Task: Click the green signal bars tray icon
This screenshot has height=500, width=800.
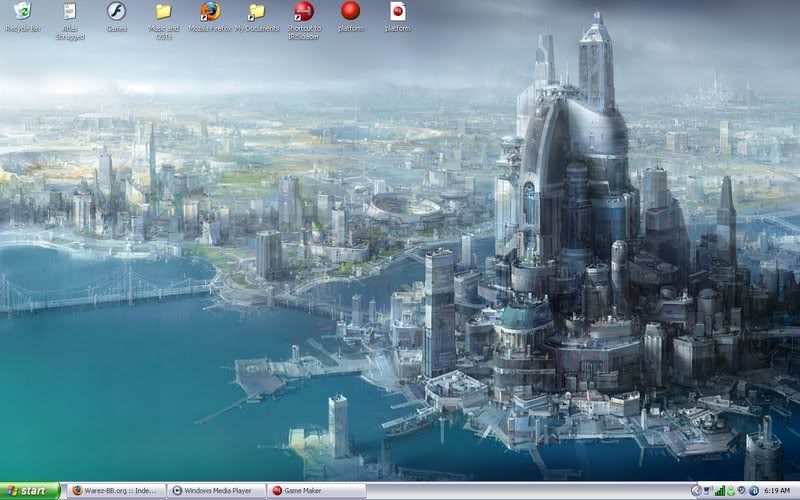Action: click(719, 491)
